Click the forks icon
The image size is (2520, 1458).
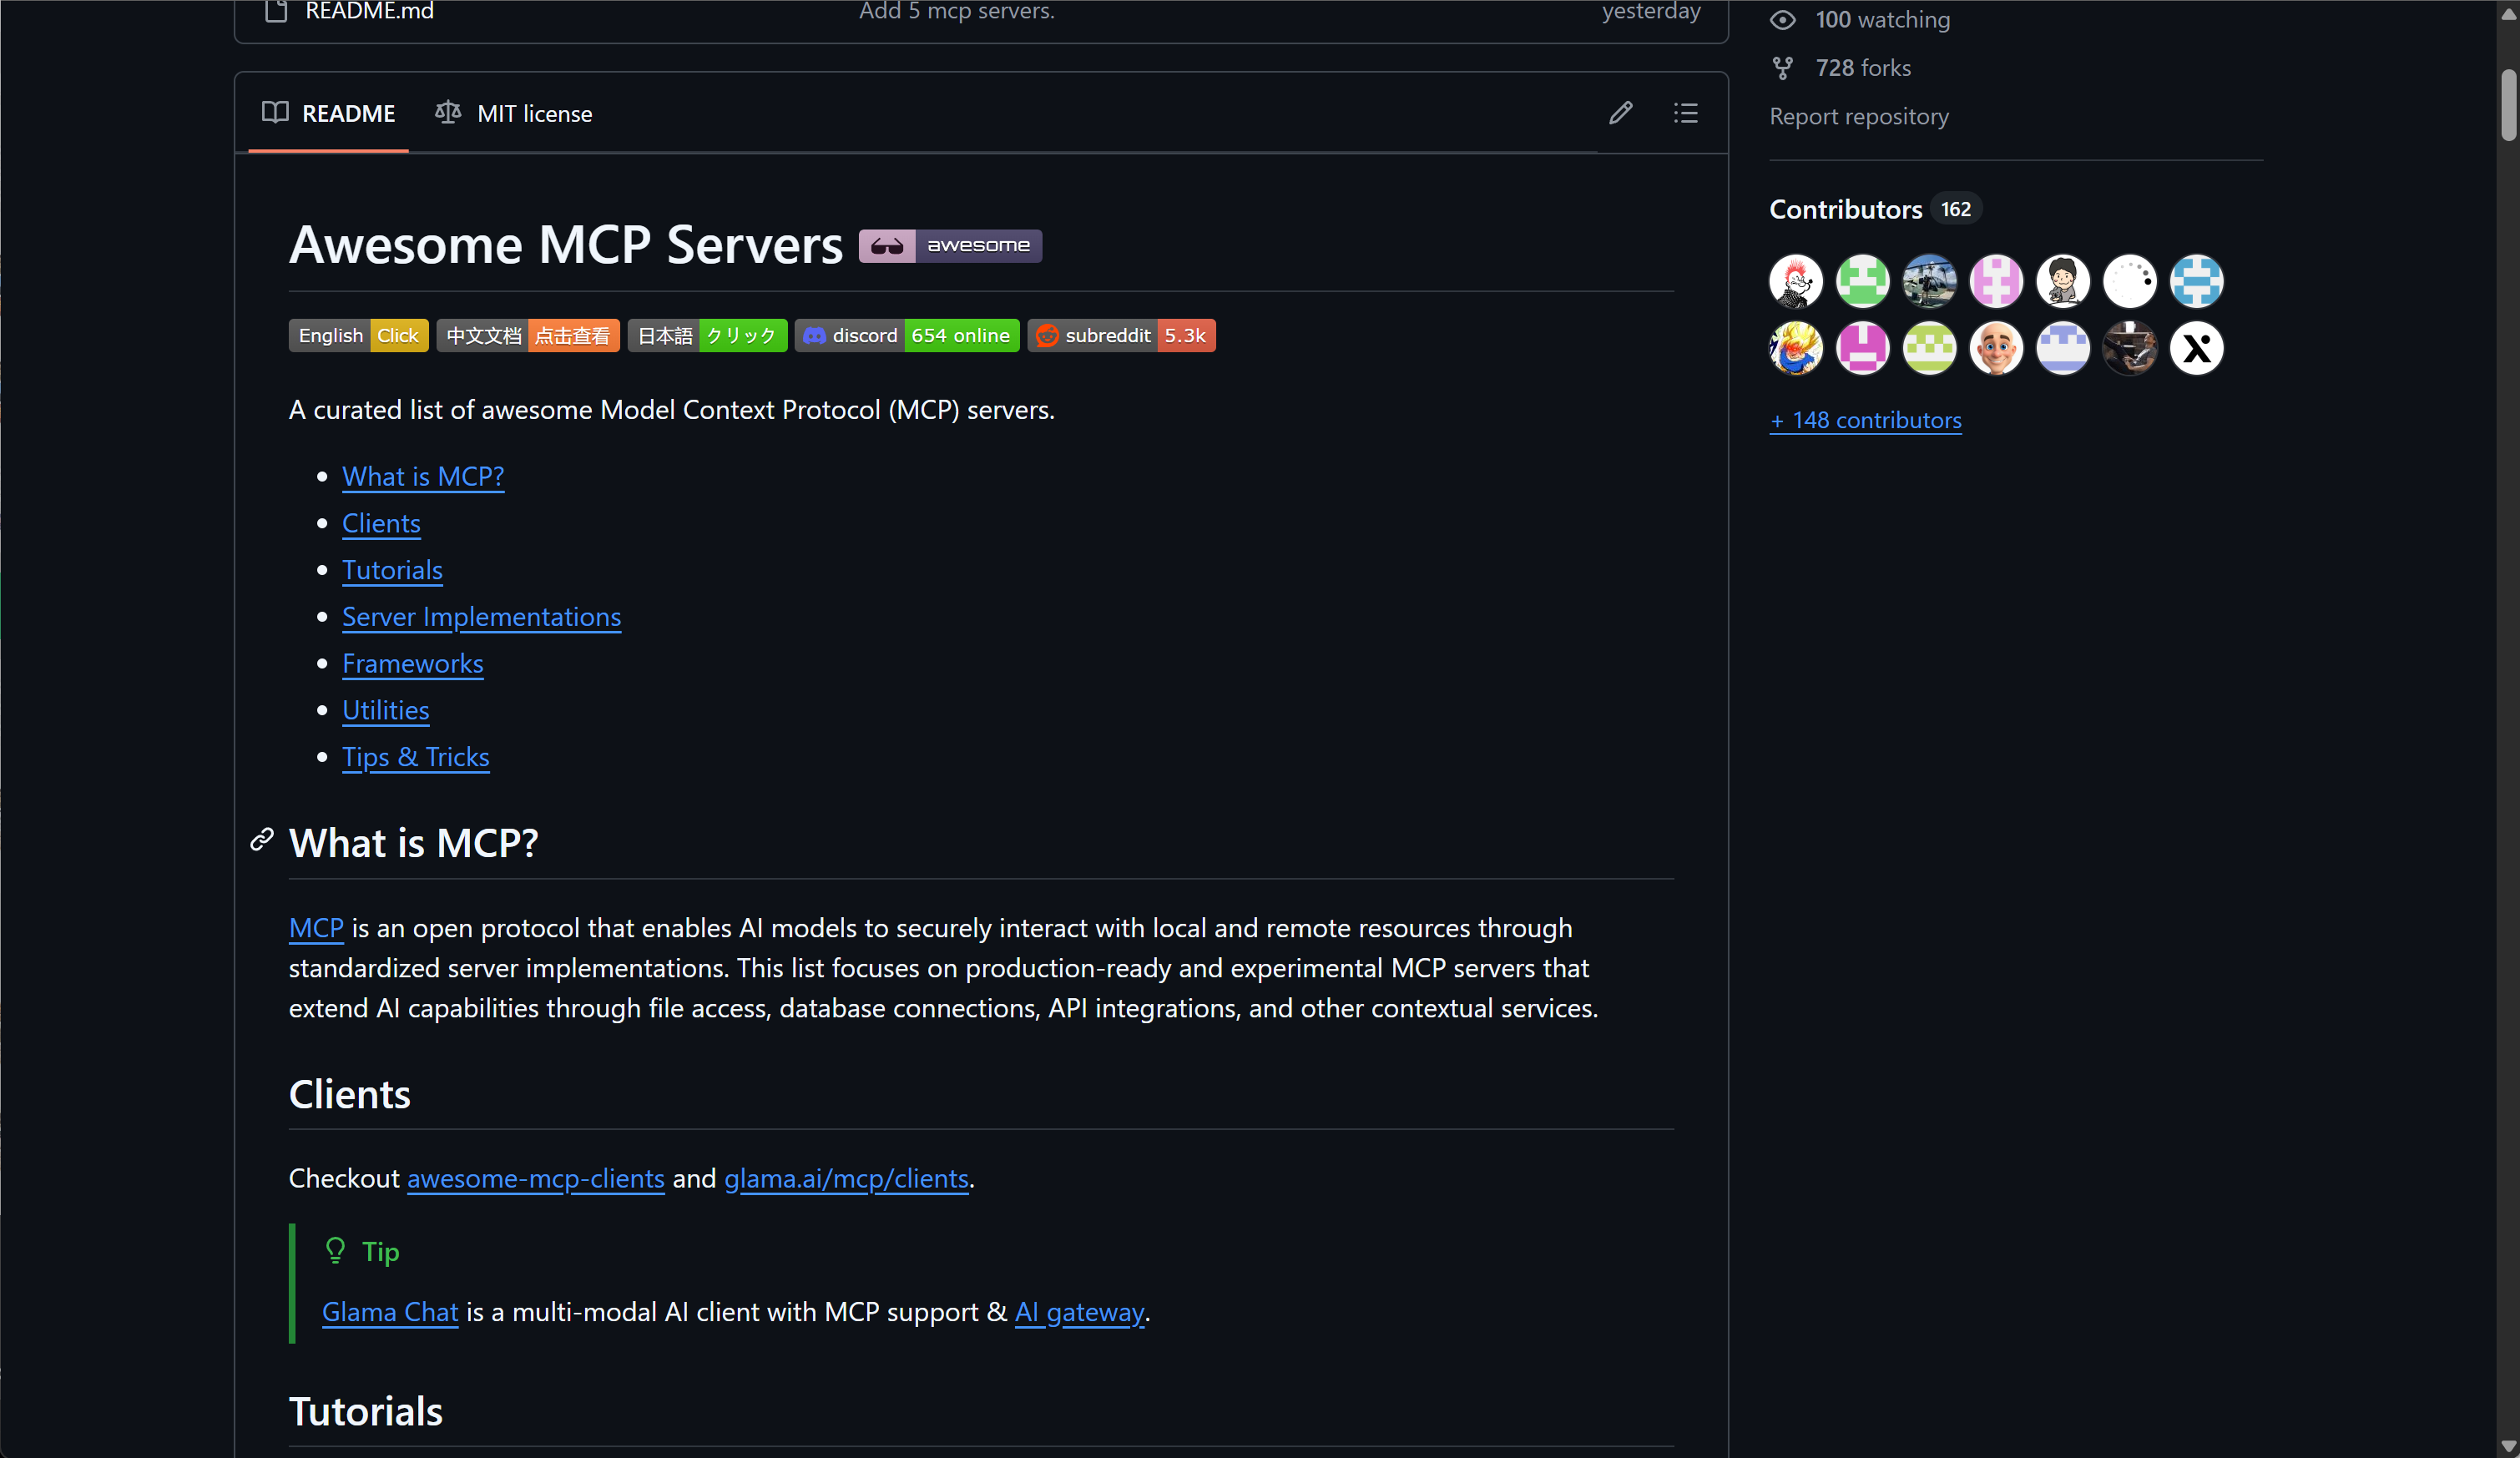tap(1782, 68)
